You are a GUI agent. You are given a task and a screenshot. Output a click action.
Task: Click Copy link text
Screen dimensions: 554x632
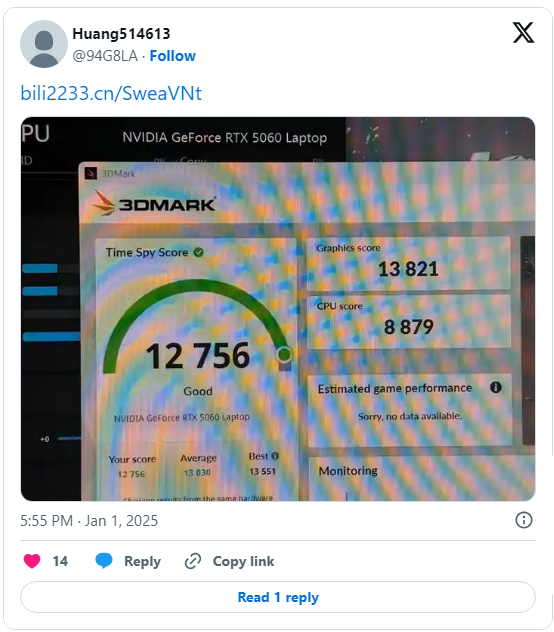[244, 561]
